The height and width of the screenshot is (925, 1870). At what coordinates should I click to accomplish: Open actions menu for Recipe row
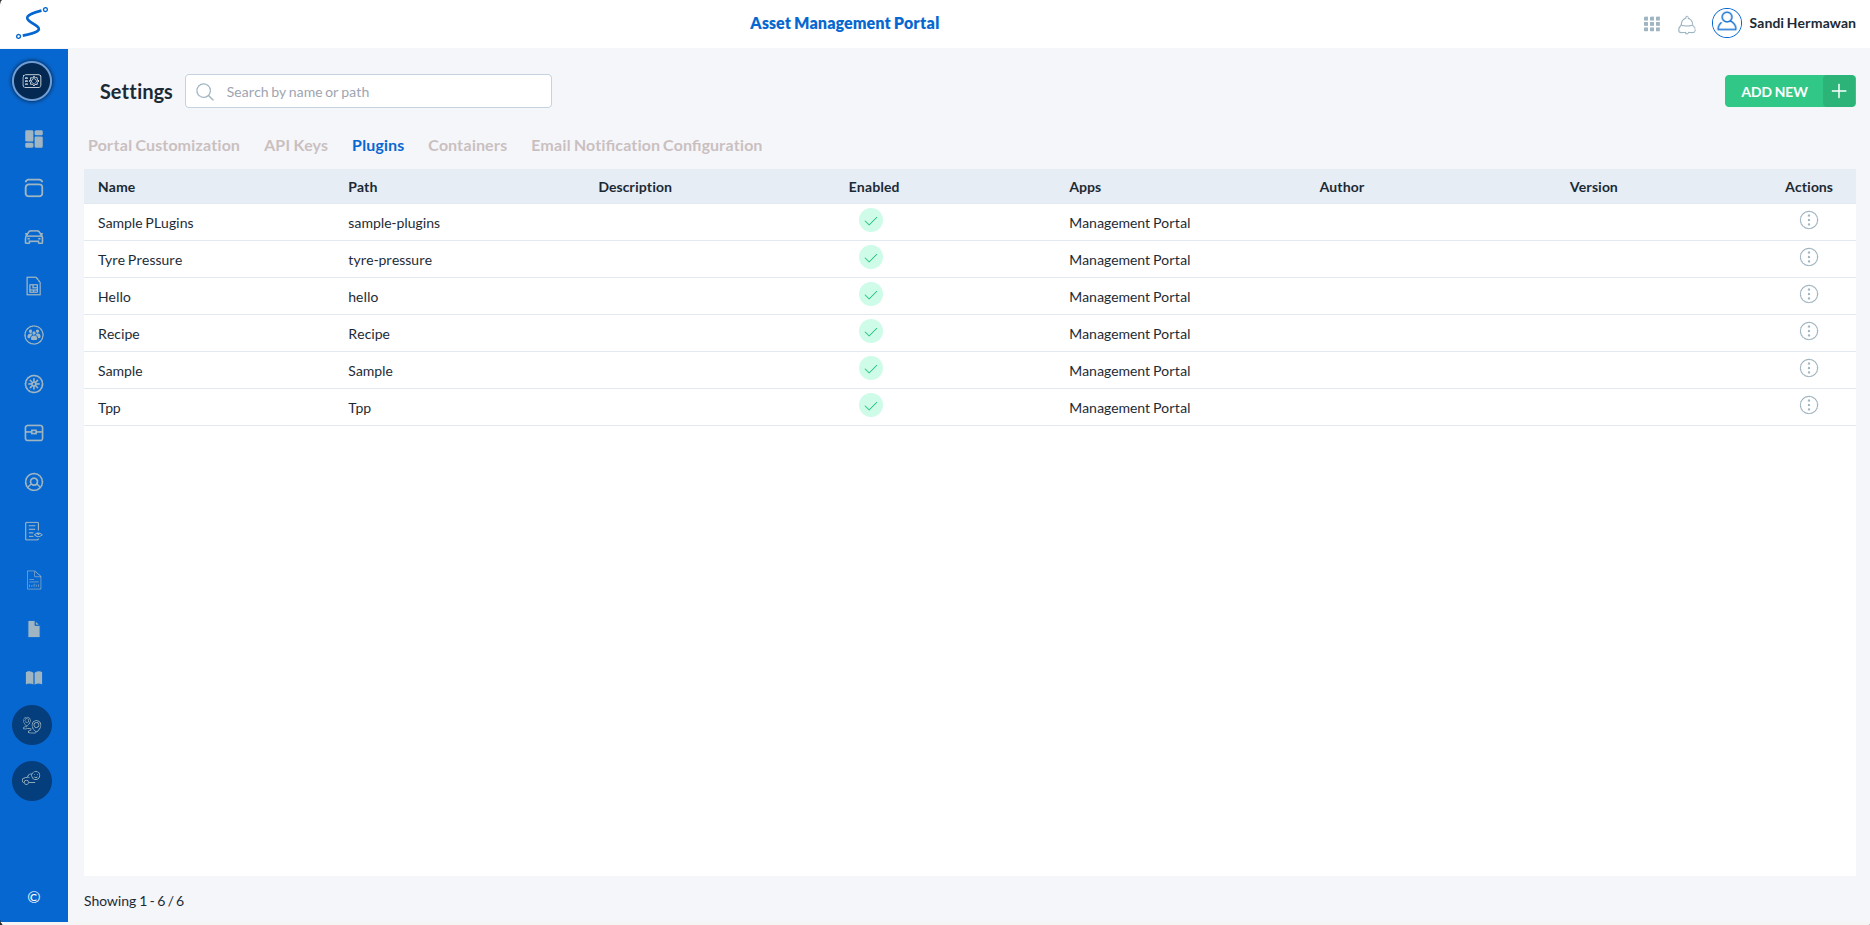(1809, 332)
